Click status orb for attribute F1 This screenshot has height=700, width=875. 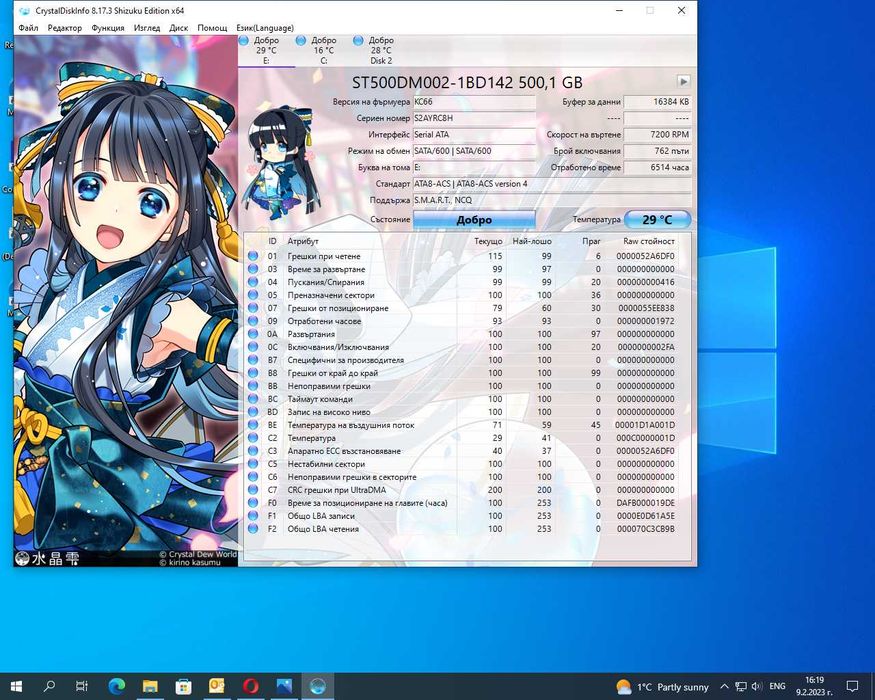pyautogui.click(x=253, y=516)
